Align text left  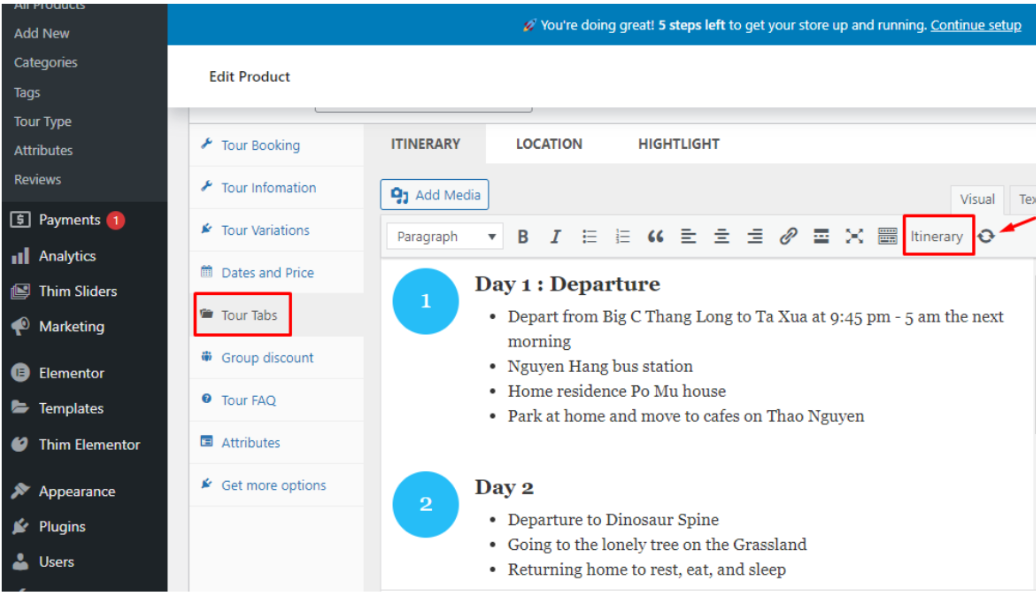(688, 236)
